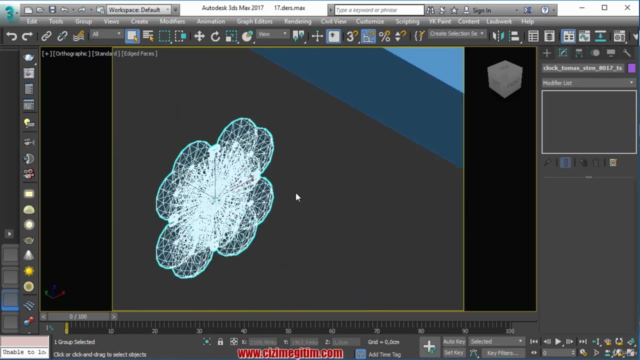The width and height of the screenshot is (640, 360).
Task: Open the Rendering menu
Action: (298, 21)
